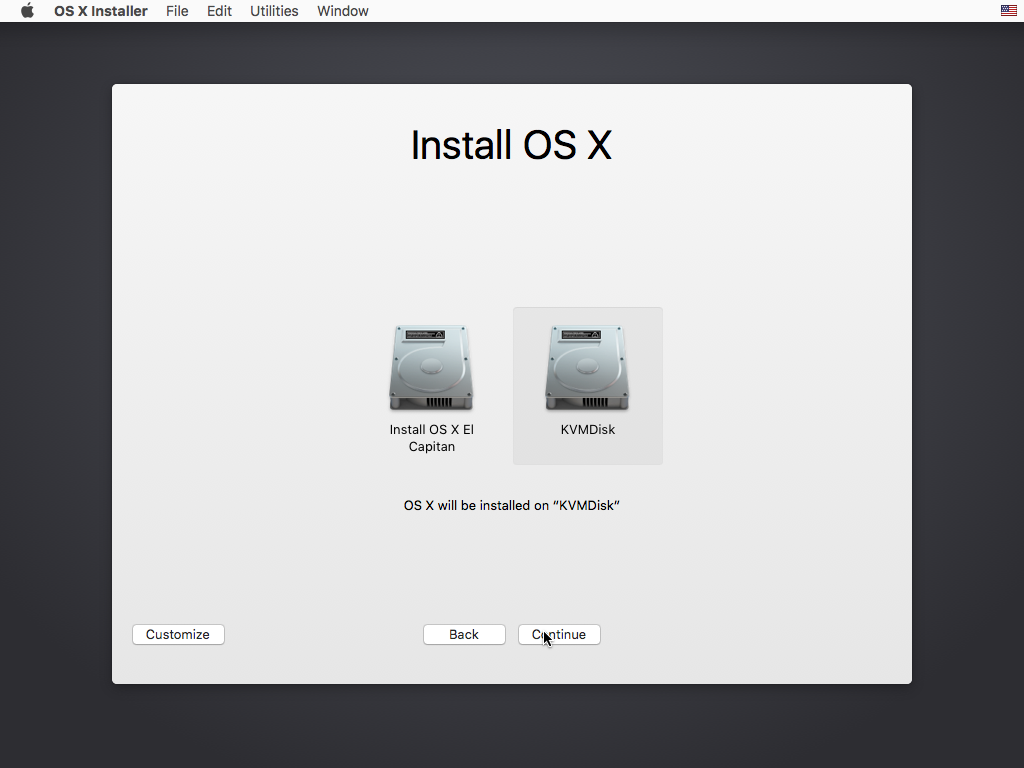Select the KVMDisk drive icon
Viewport: 1024px width, 768px height.
(587, 367)
